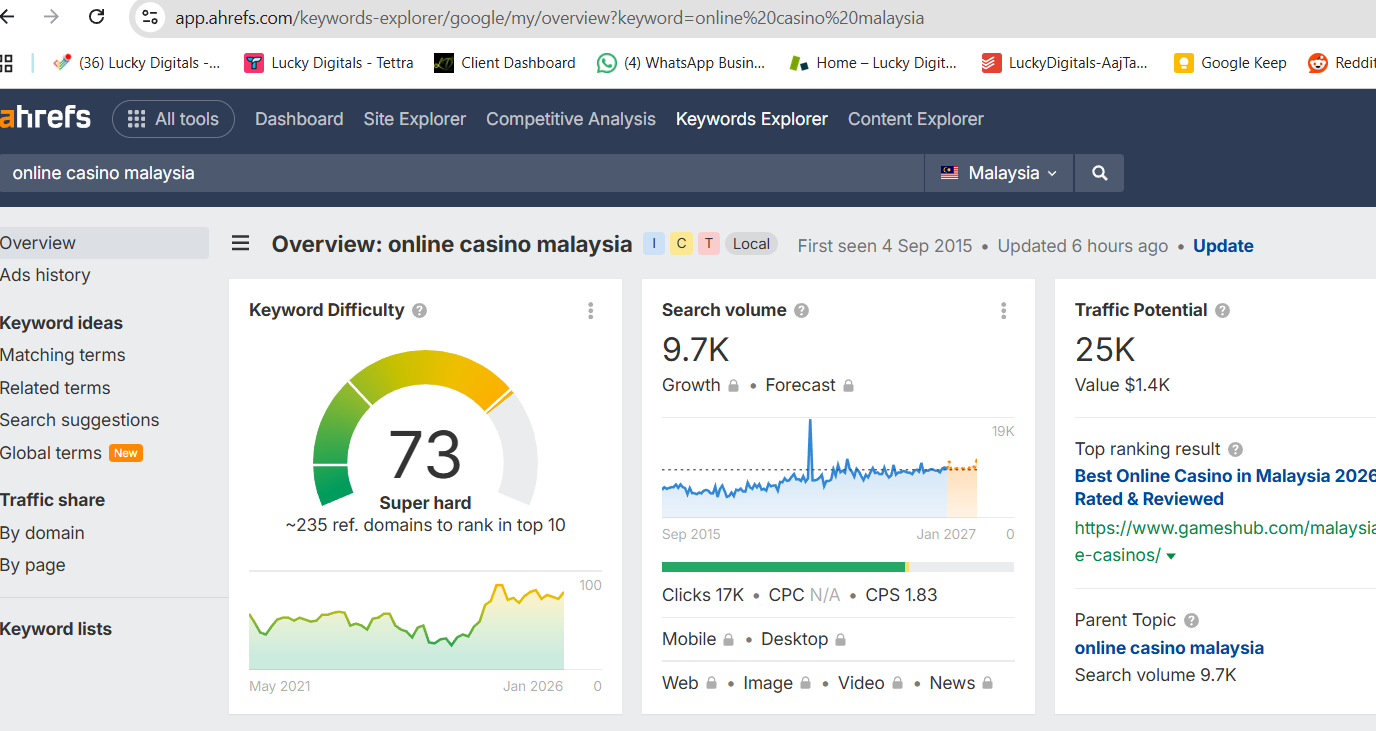Open the Malaysia country dropdown
The image size is (1376, 731).
click(998, 173)
